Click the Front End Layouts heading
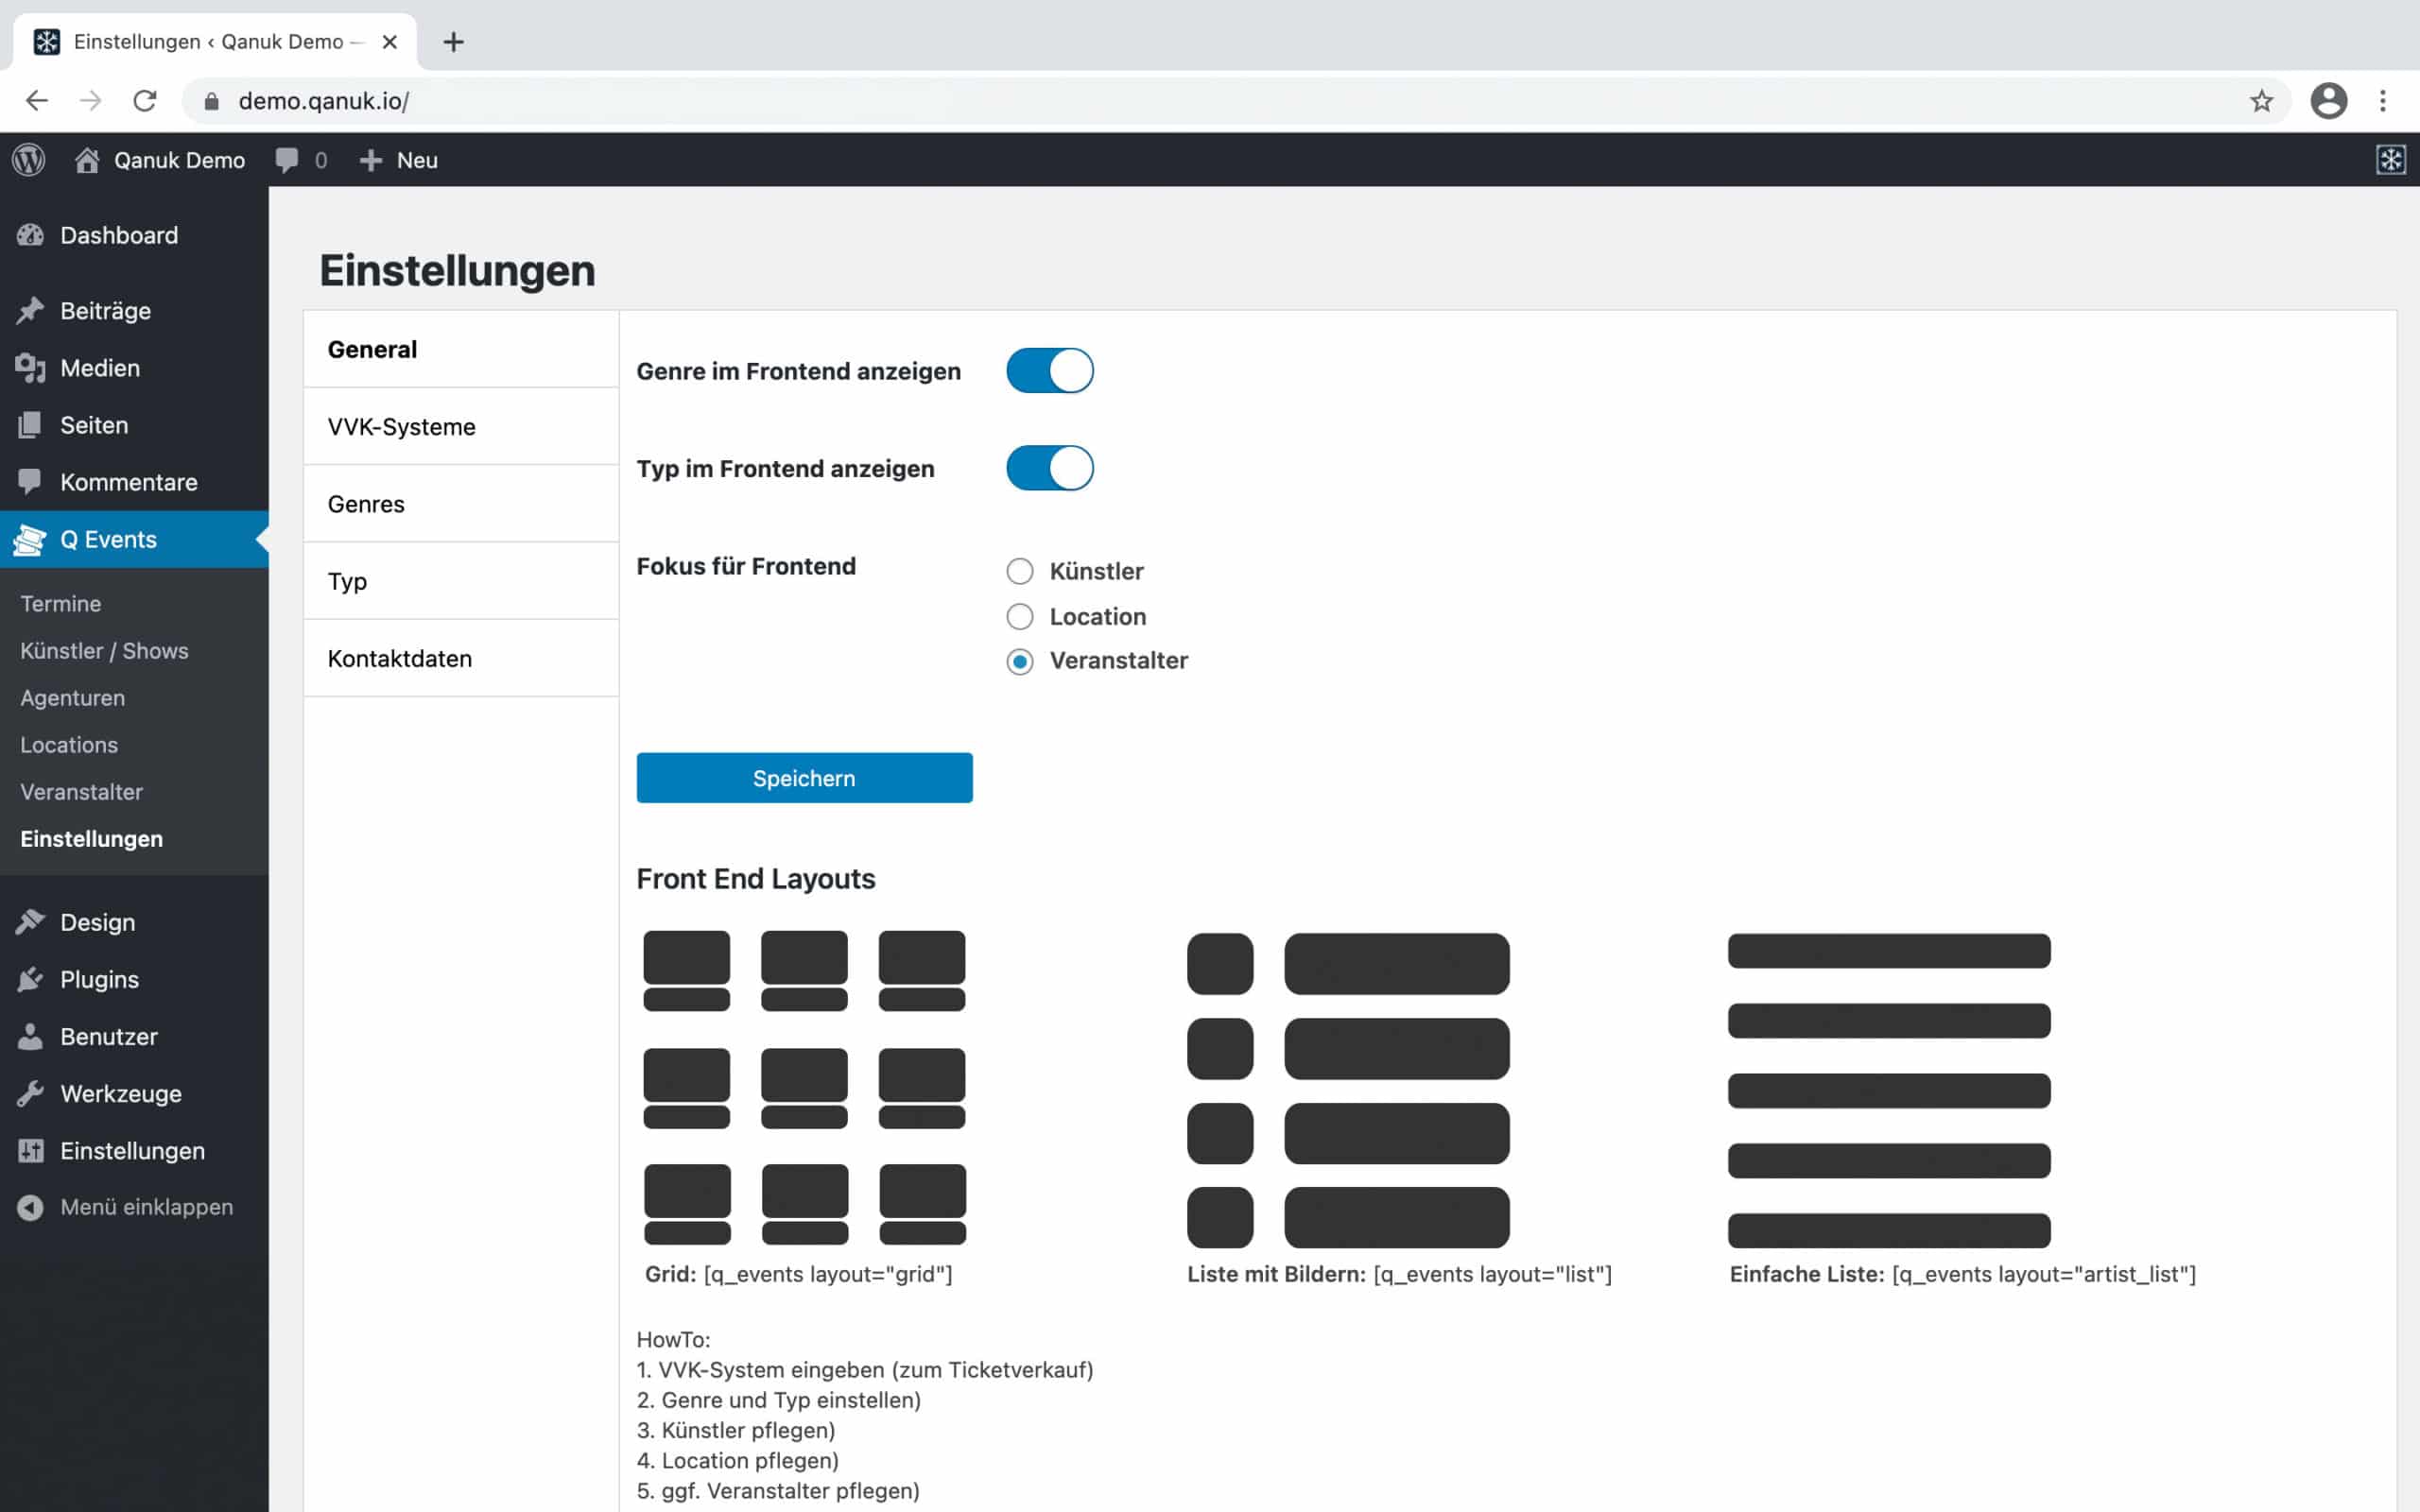Viewport: 2420px width, 1512px height. tap(755, 879)
